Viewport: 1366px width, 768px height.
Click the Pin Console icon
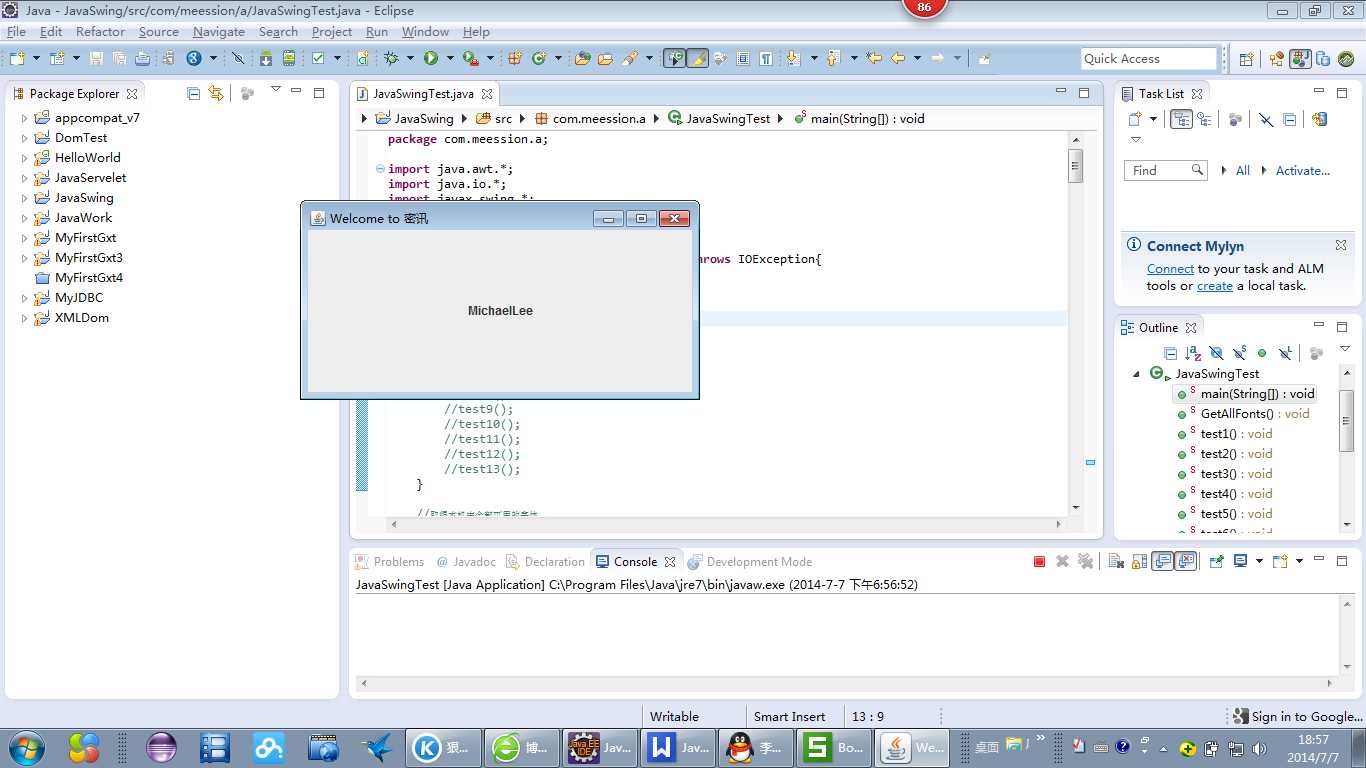click(x=1216, y=562)
